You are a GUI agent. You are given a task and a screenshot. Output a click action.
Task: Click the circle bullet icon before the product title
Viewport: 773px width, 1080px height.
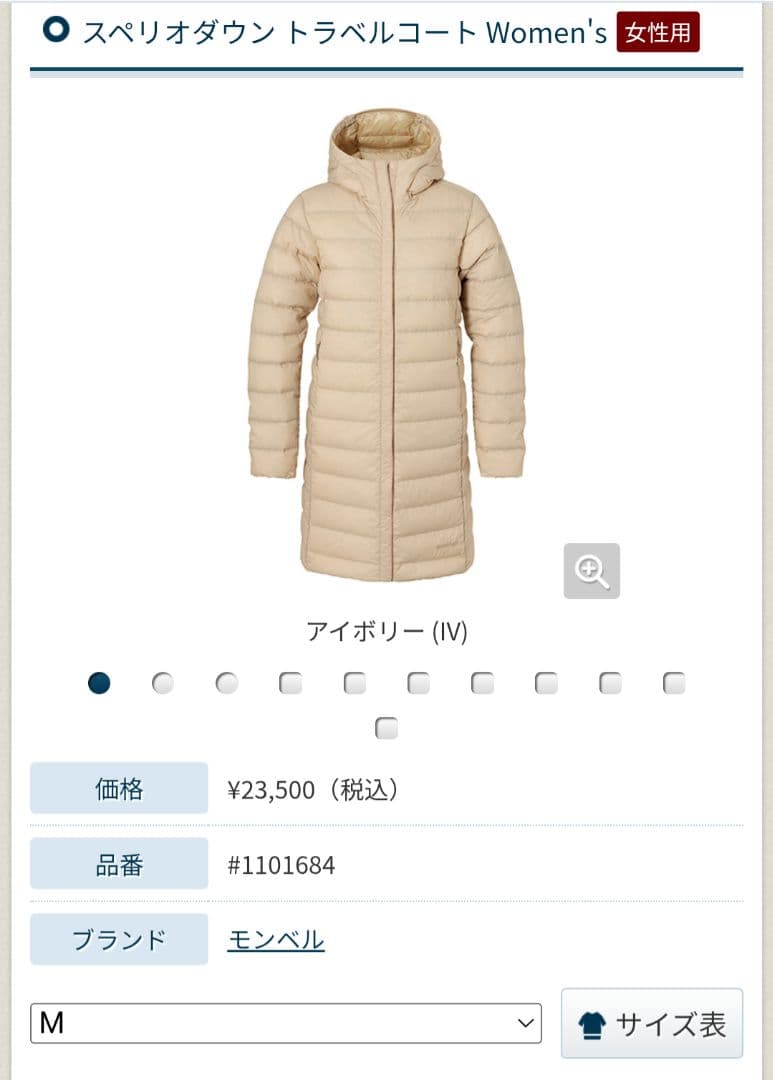(x=56, y=30)
